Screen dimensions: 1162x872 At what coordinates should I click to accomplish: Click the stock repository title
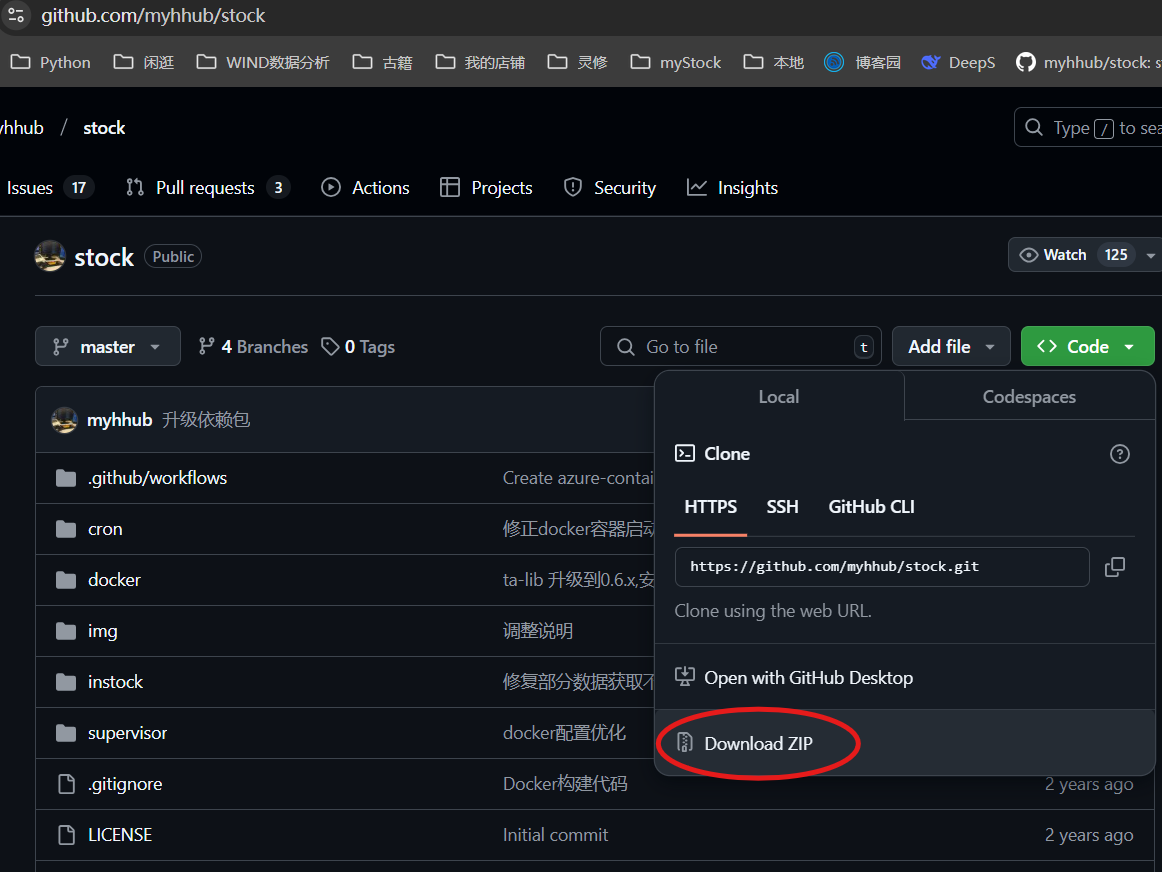tap(104, 257)
